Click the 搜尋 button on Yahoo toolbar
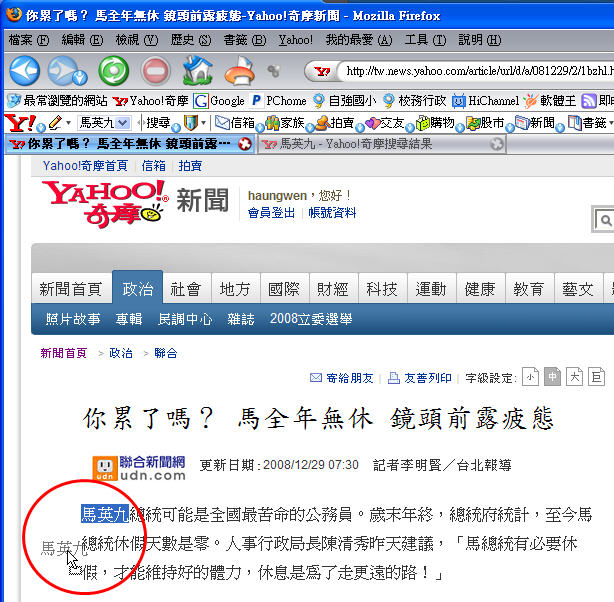614x602 pixels. 158,123
